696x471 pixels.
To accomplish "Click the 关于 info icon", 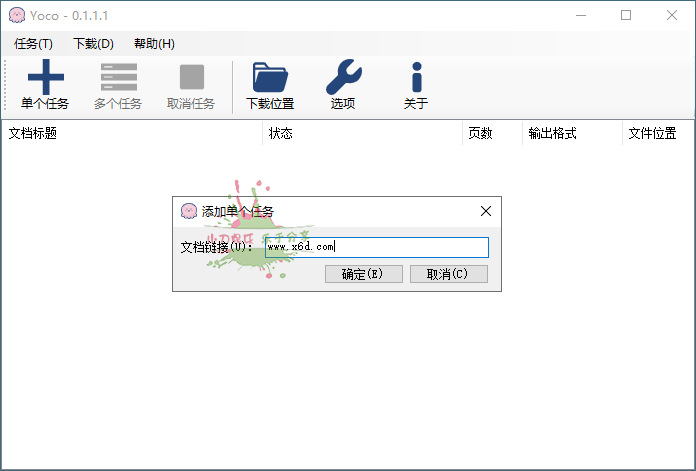I will pos(416,77).
